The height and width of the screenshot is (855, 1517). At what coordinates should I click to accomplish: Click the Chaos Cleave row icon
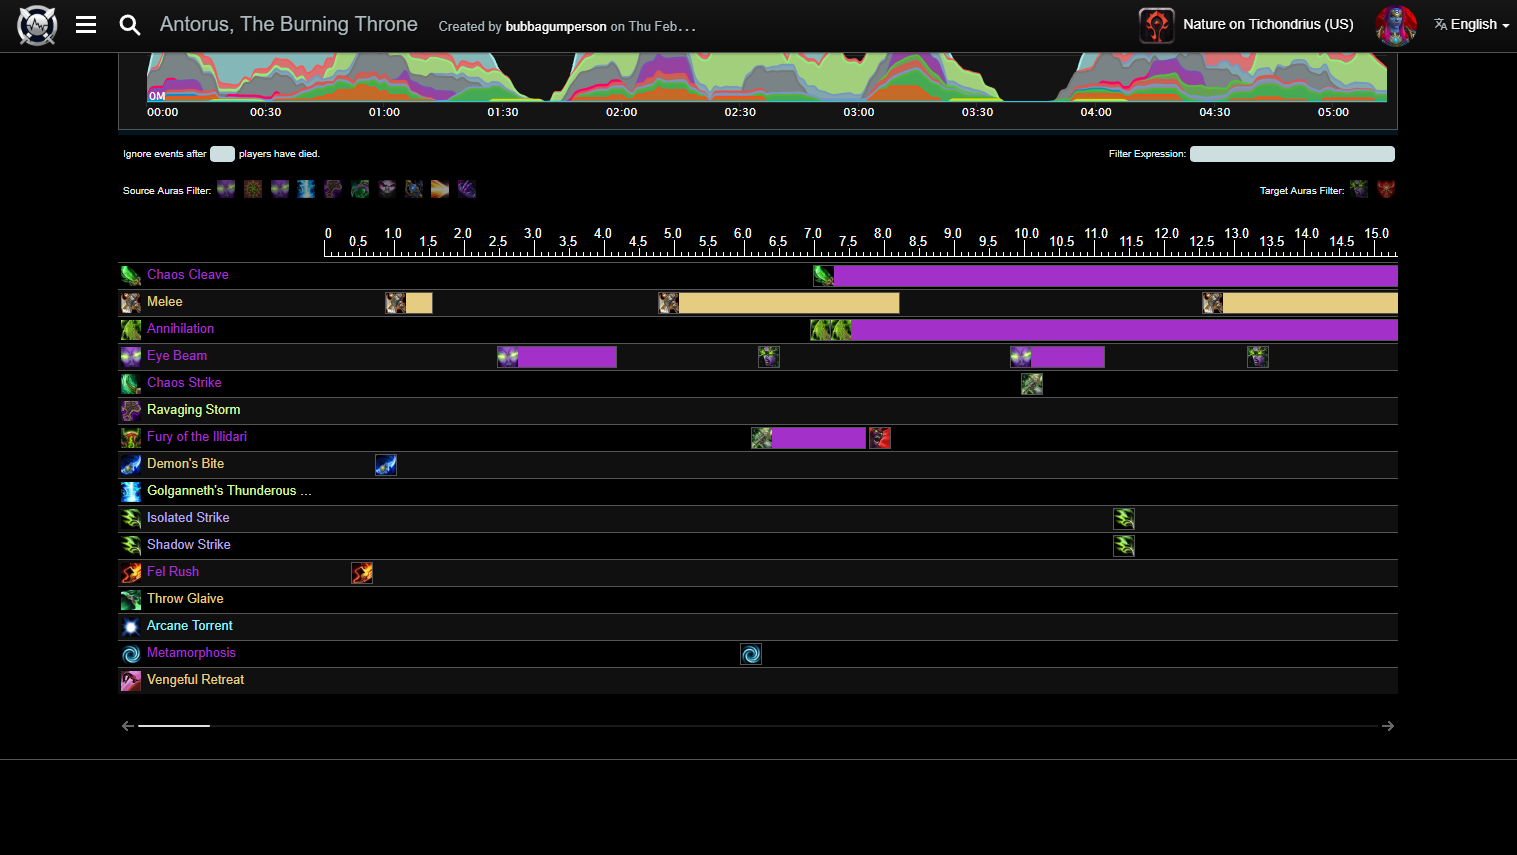pos(131,275)
